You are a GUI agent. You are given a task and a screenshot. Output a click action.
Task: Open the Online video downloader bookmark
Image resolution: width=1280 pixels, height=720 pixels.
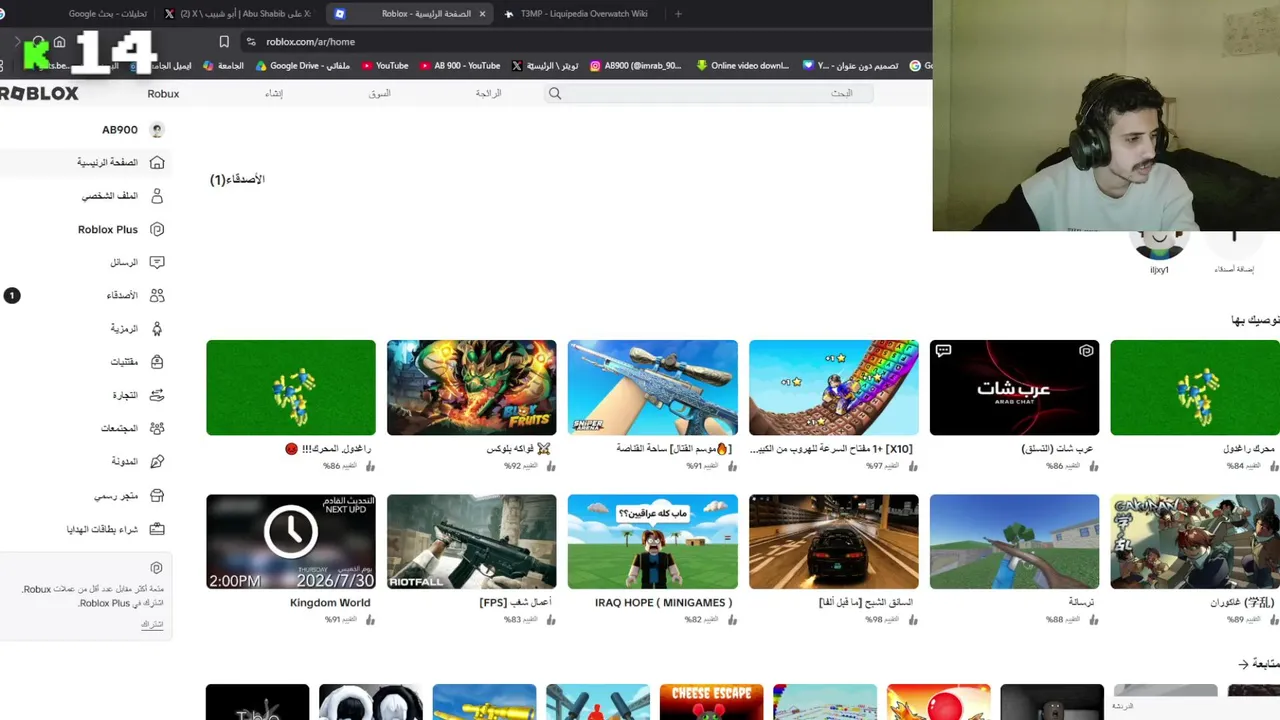(743, 66)
